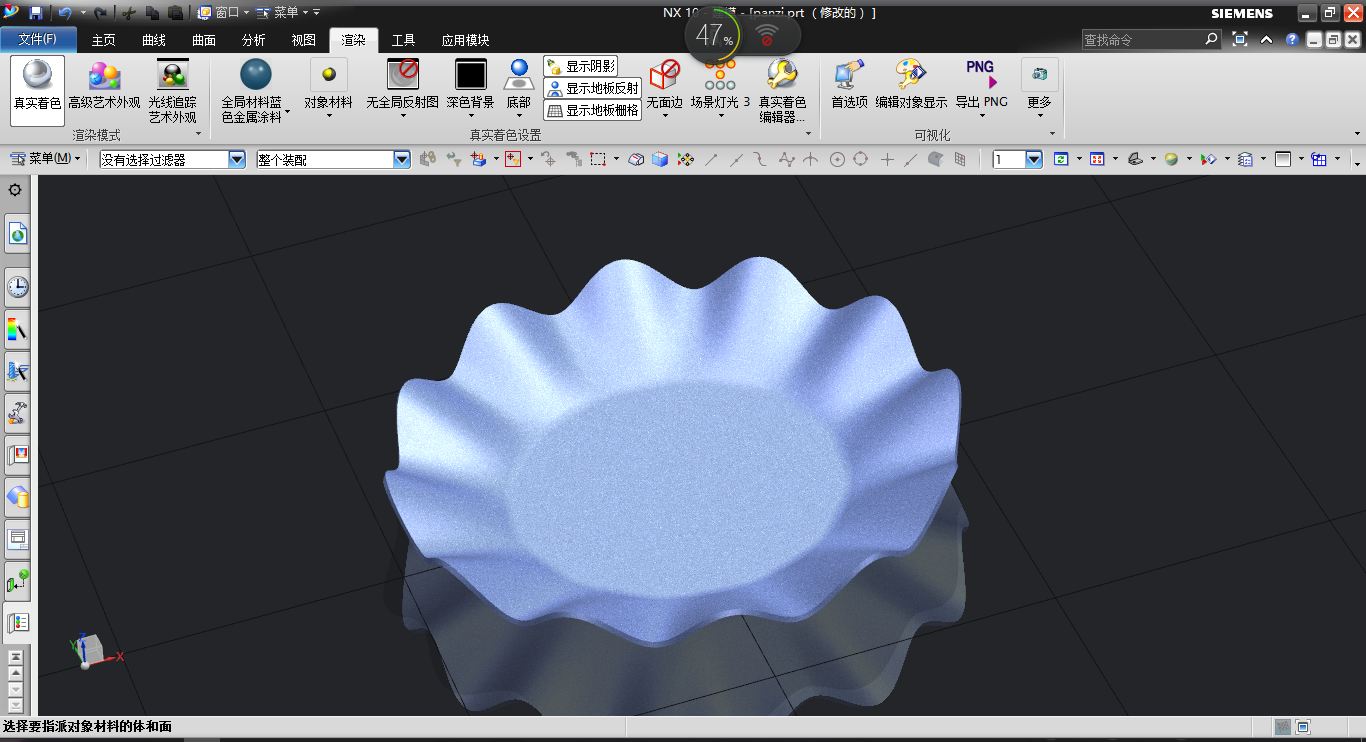Toggle full screen mode button

pos(1240,40)
